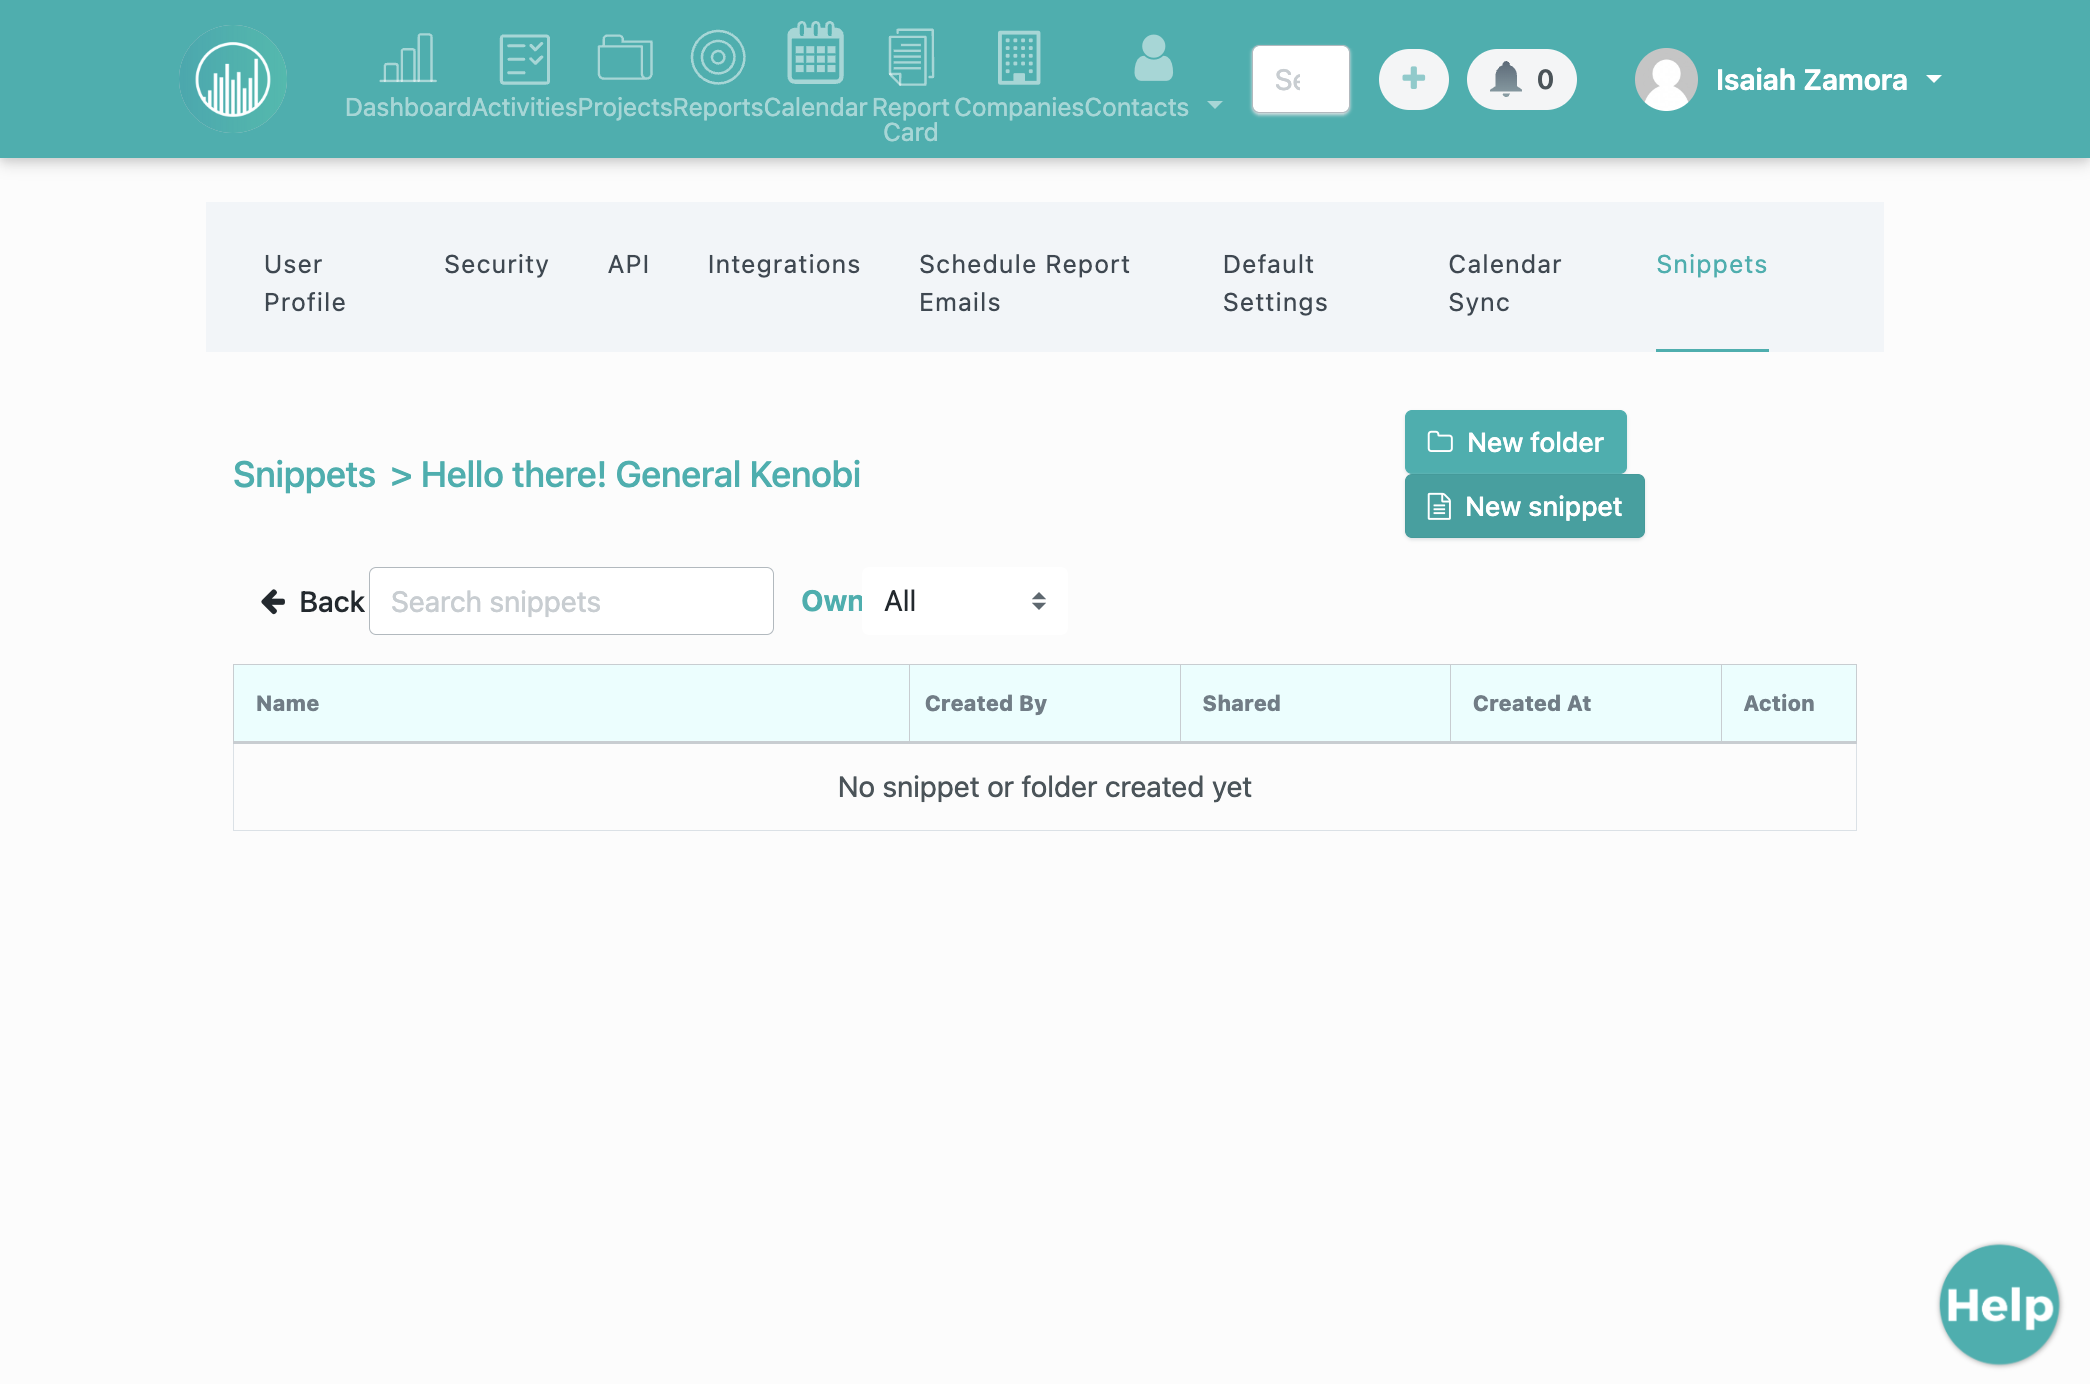Open the Activities checklist icon

(x=524, y=59)
